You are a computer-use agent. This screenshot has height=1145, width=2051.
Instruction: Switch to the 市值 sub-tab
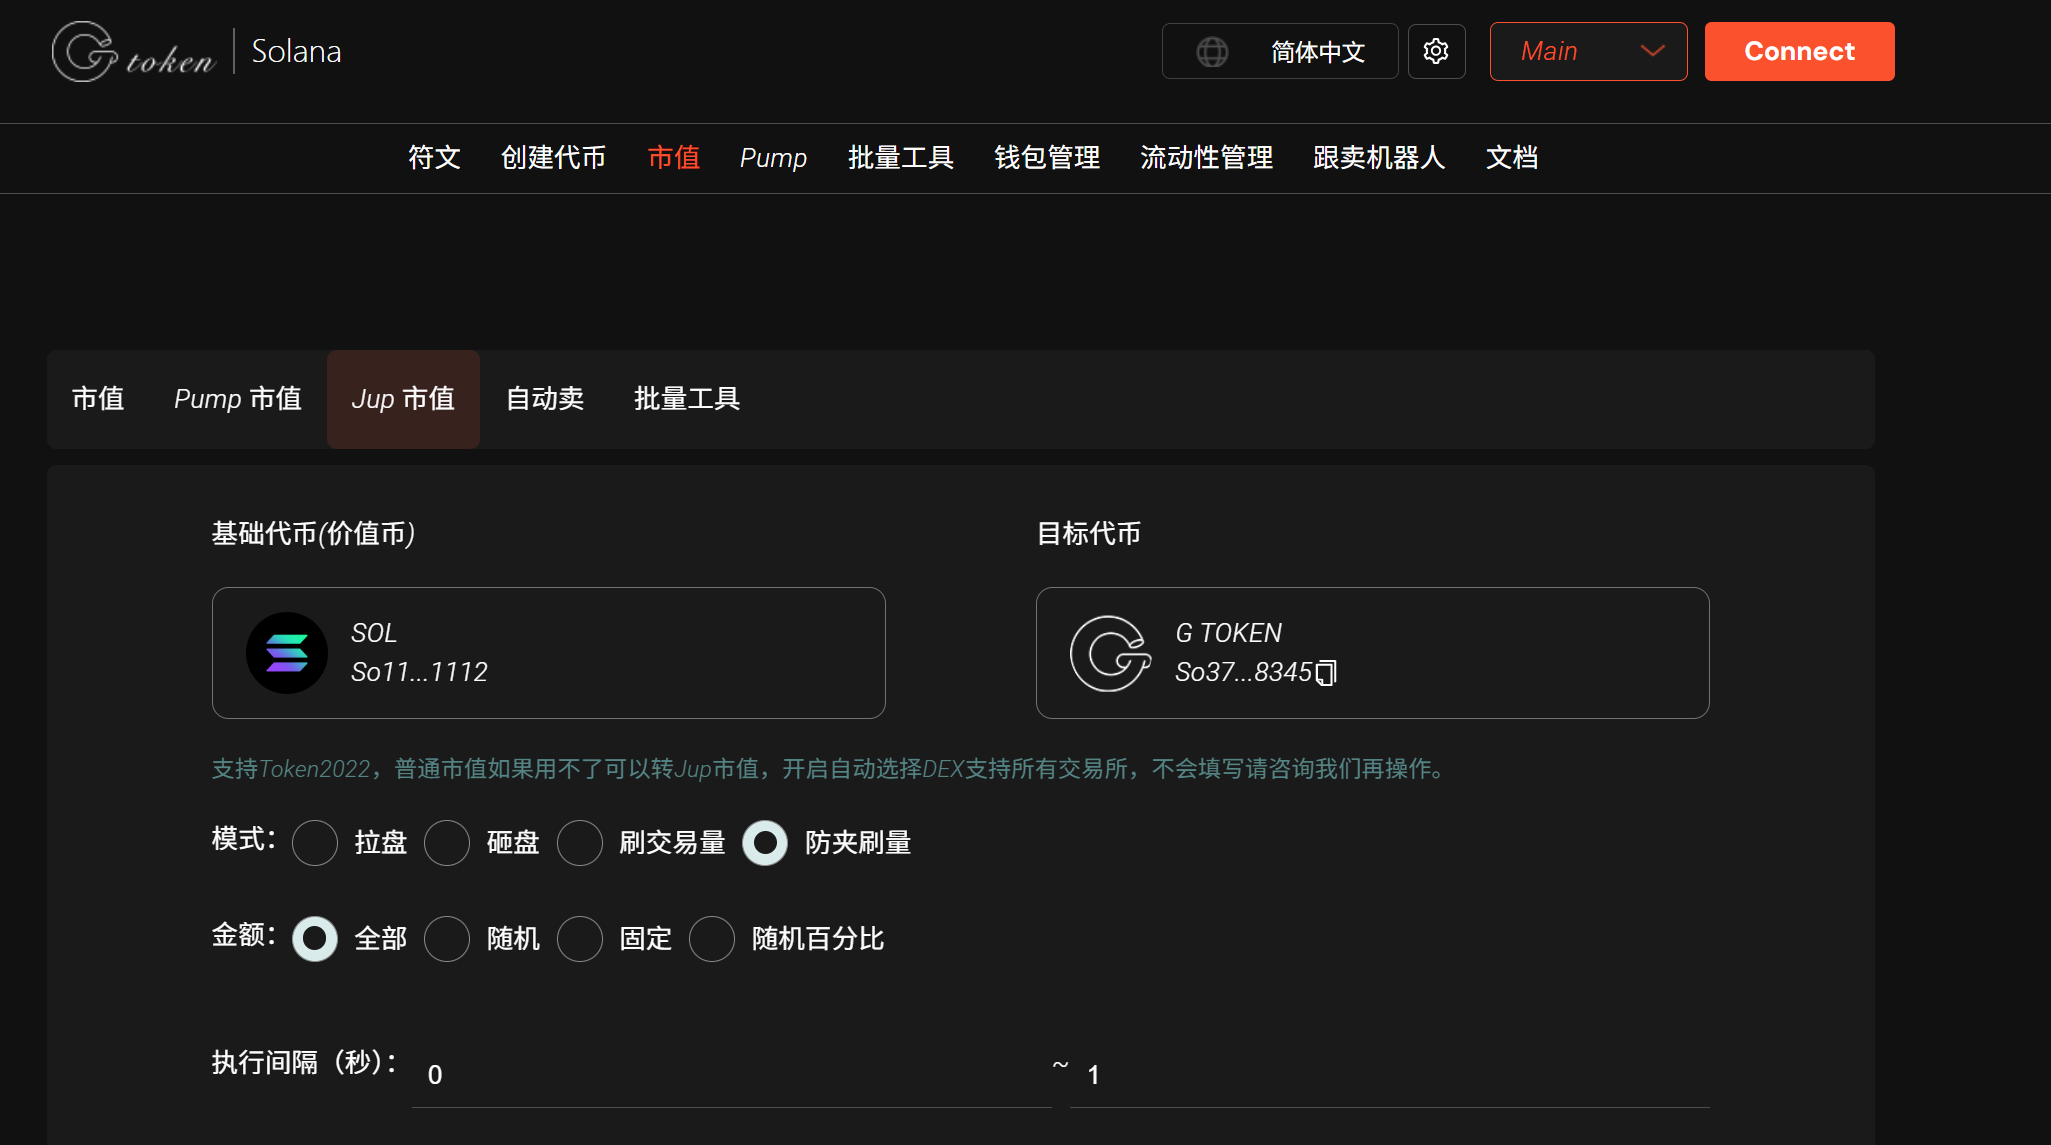98,399
